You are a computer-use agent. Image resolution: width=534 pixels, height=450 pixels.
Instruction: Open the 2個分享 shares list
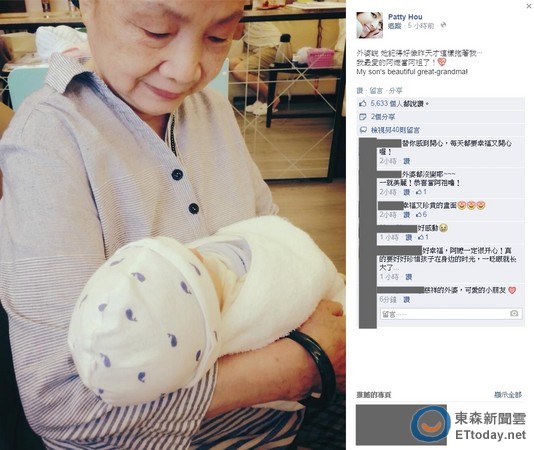(383, 117)
